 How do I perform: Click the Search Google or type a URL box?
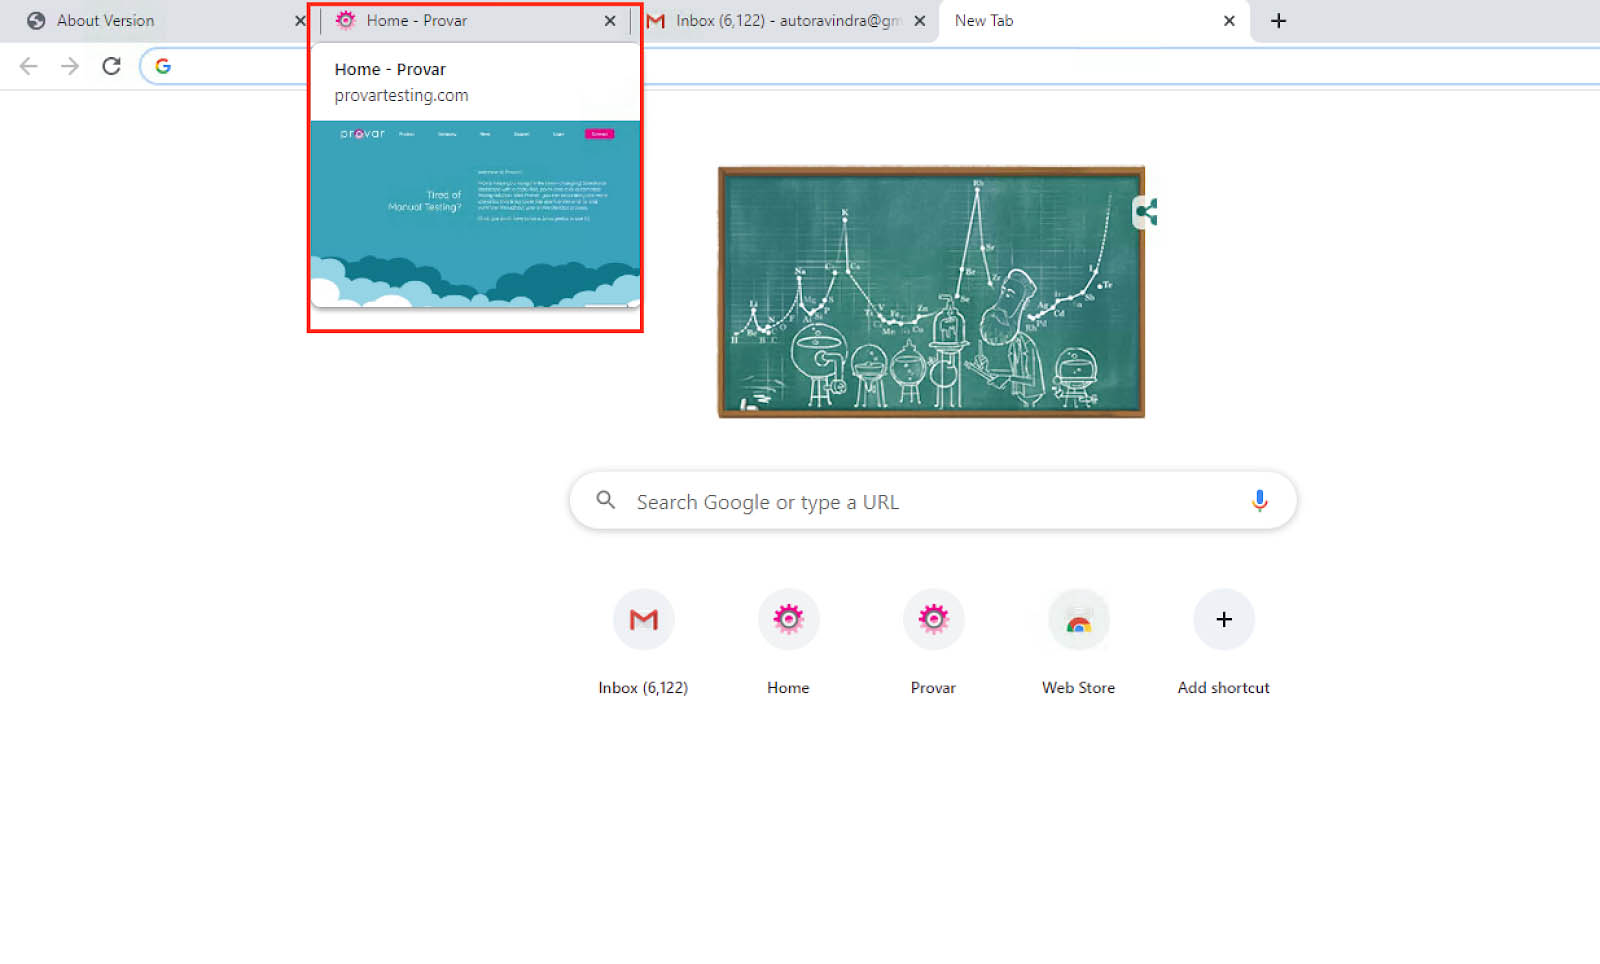933,501
